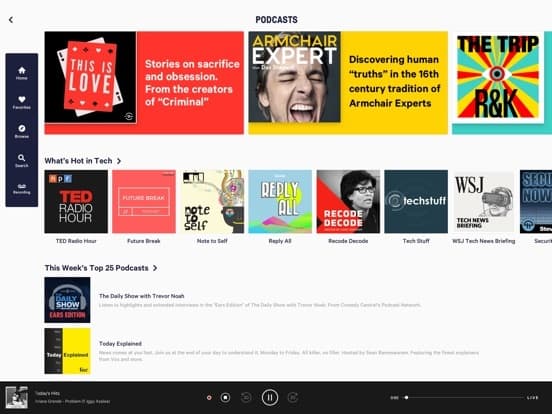The image size is (552, 414).
Task: Open the Armchair Expert banner
Action: 348,83
